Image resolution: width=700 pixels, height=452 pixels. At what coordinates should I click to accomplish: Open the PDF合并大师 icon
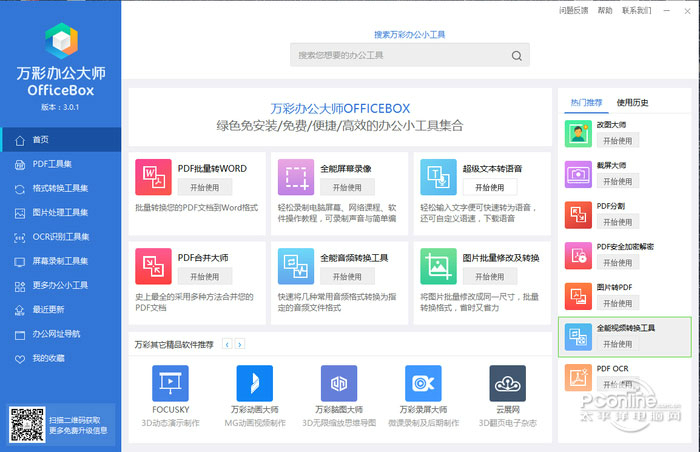click(x=154, y=265)
